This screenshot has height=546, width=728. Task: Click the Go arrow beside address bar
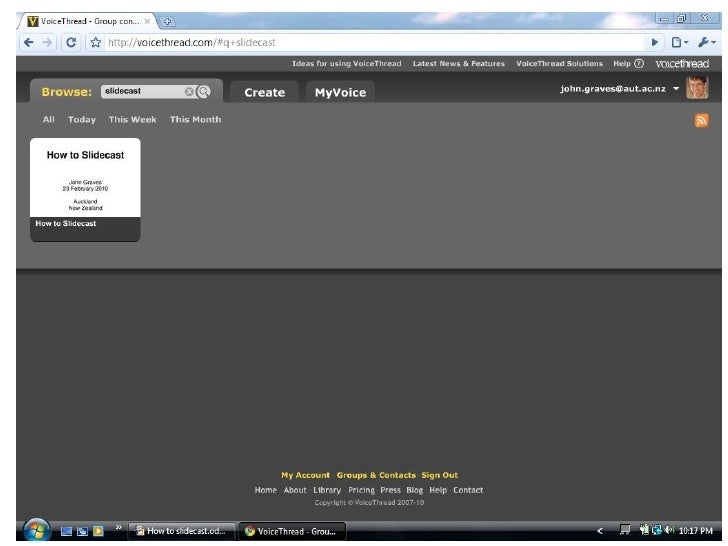(655, 43)
